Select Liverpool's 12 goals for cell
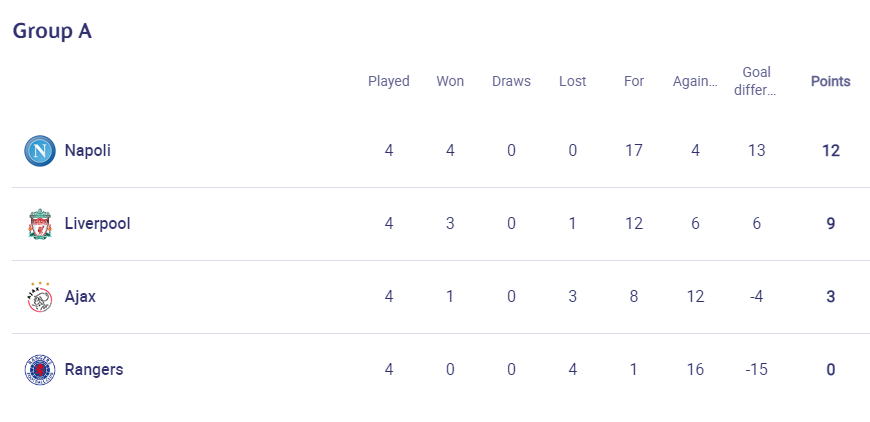 point(634,223)
